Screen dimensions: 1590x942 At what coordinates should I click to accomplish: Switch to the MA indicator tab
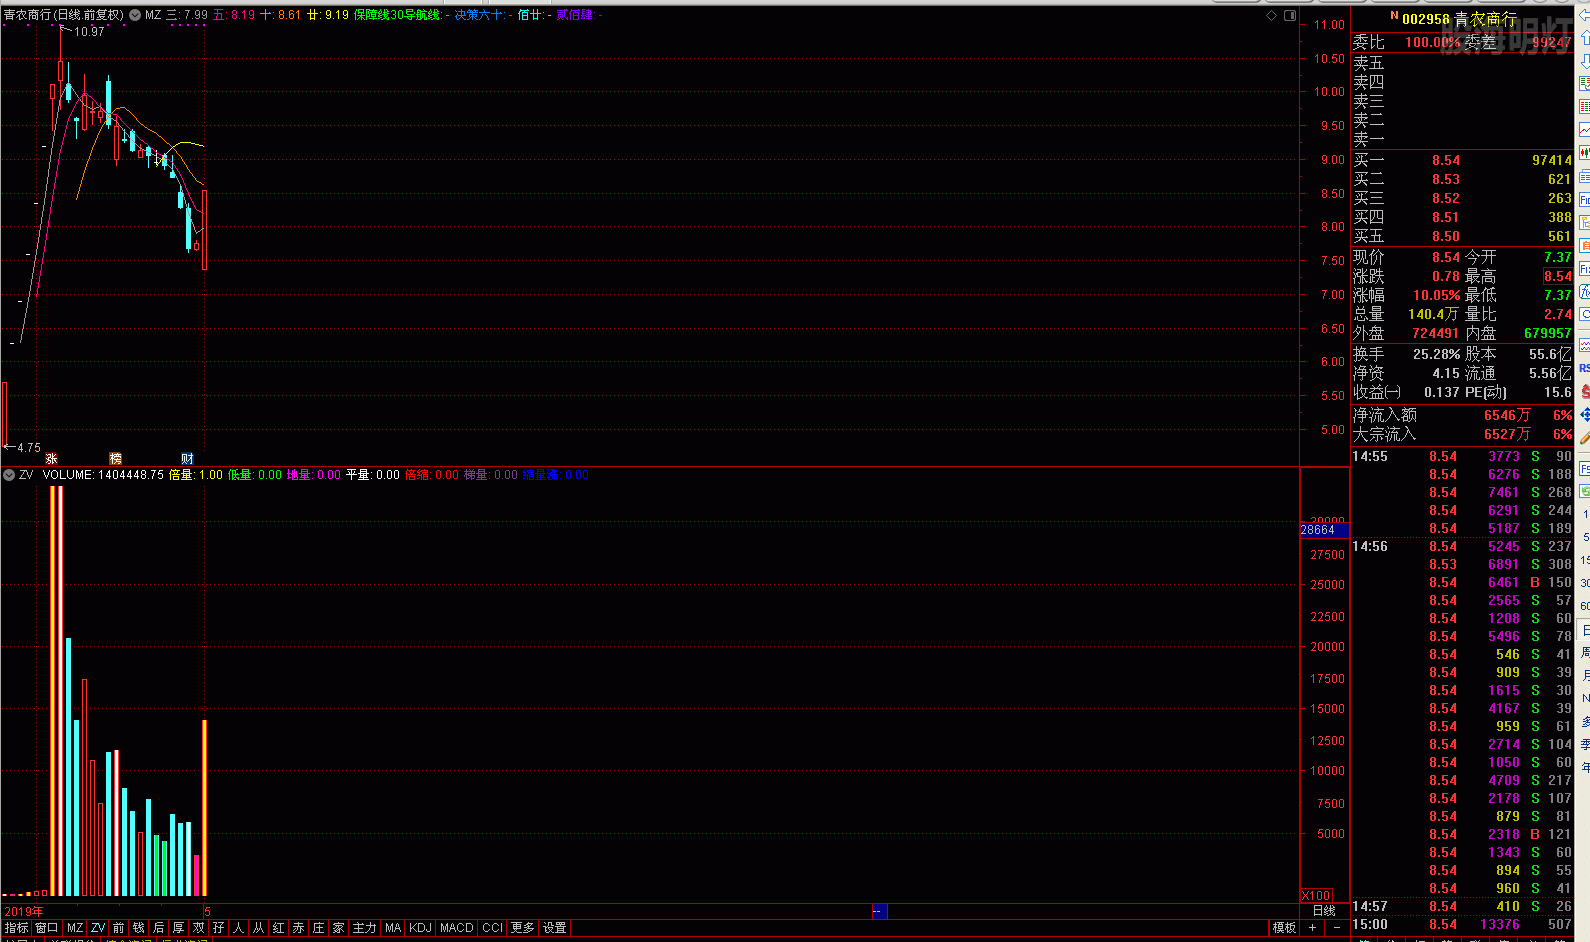click(393, 928)
